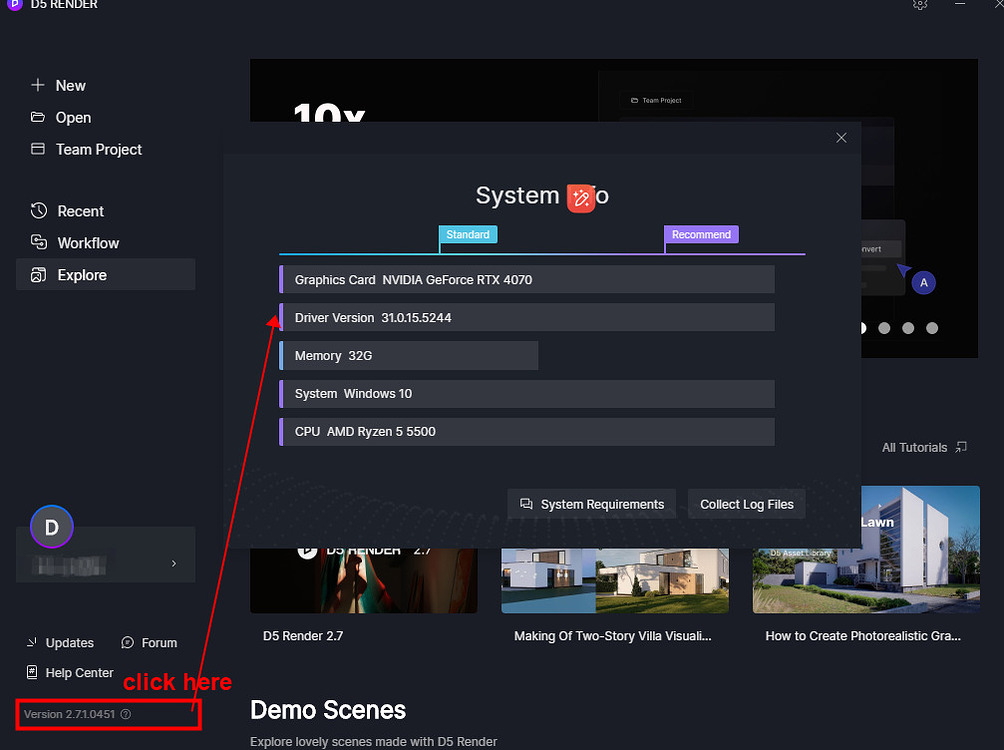Select the Explore sidebar item
1004x750 pixels.
pos(82,275)
